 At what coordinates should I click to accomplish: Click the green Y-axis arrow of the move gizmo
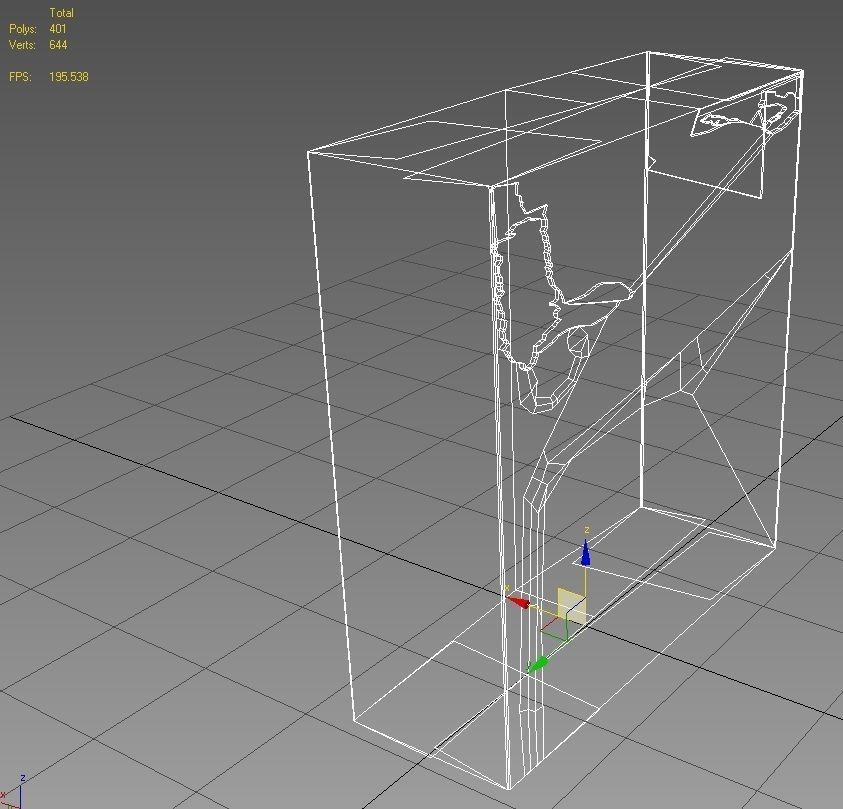[538, 664]
